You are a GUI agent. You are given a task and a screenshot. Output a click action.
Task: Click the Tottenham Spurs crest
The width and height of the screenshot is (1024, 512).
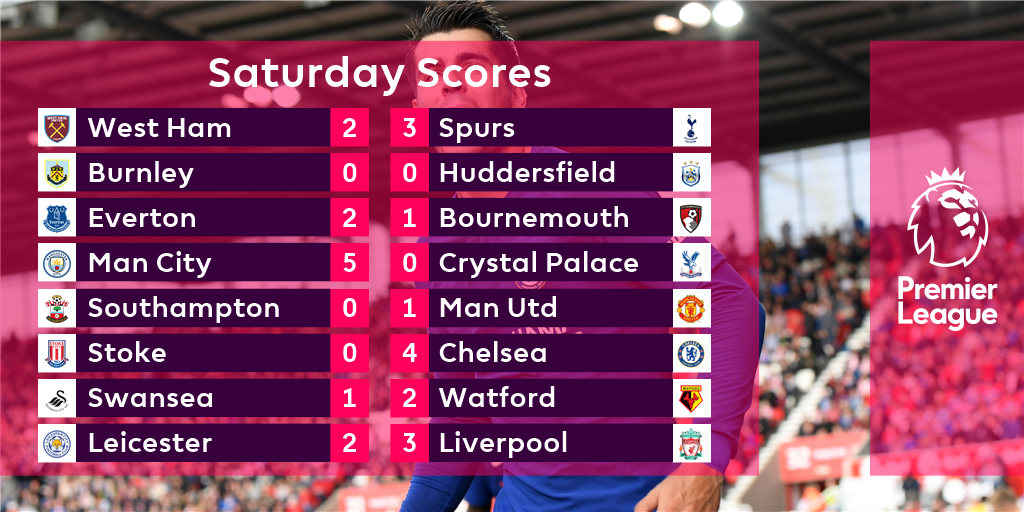[692, 127]
